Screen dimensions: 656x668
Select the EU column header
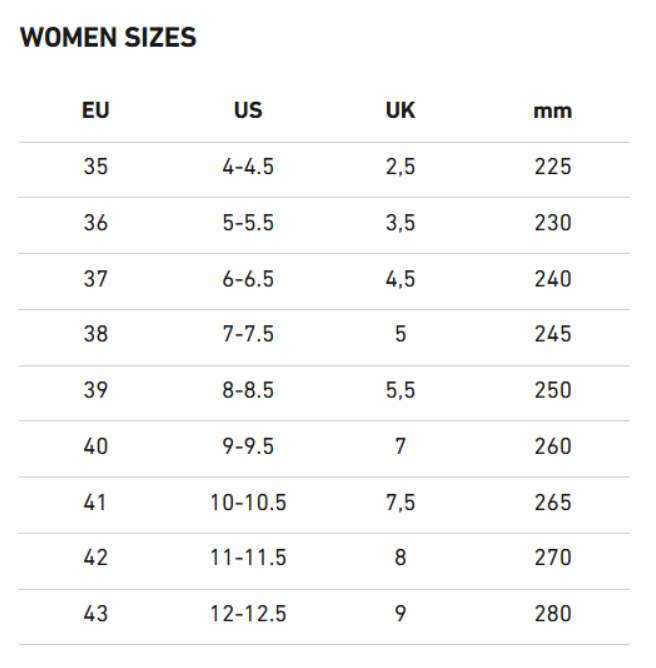[95, 110]
